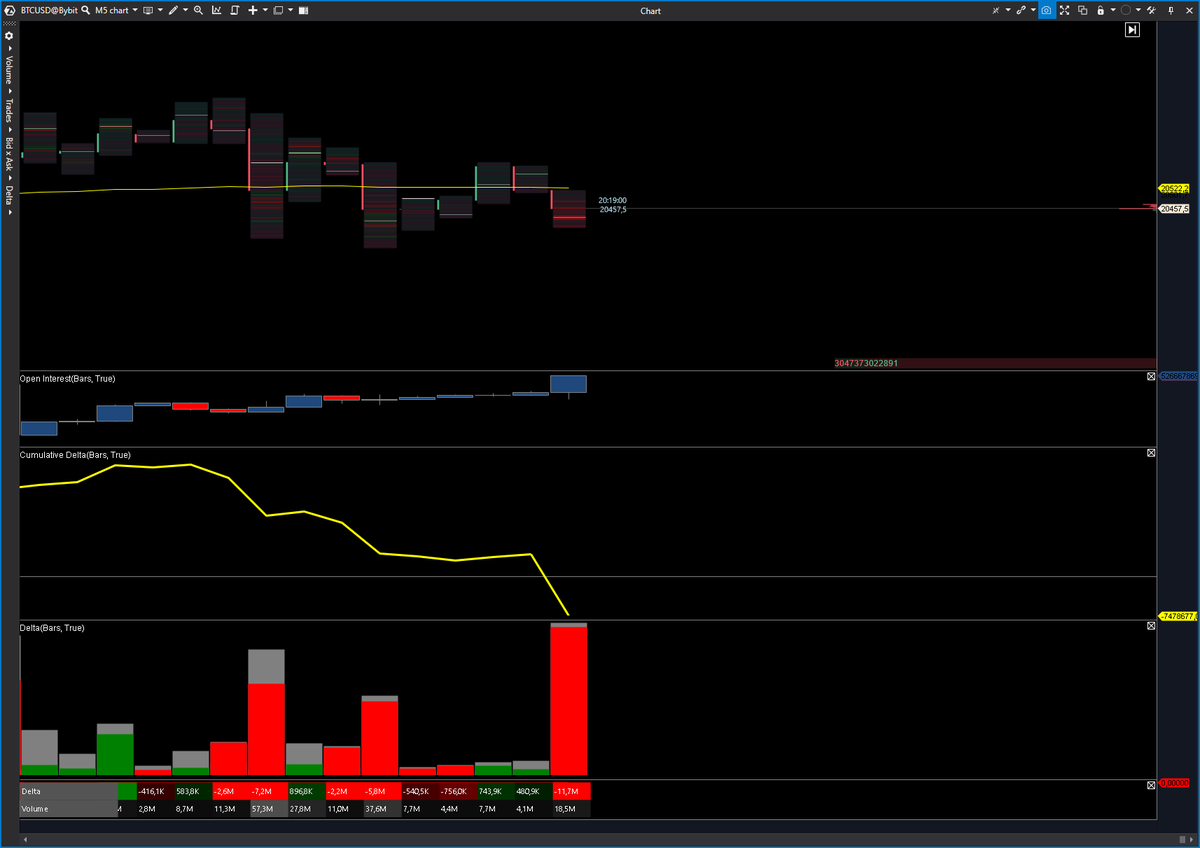This screenshot has width=1200, height=848.
Task: Toggle the padlock lock icon
Action: (x=1100, y=10)
